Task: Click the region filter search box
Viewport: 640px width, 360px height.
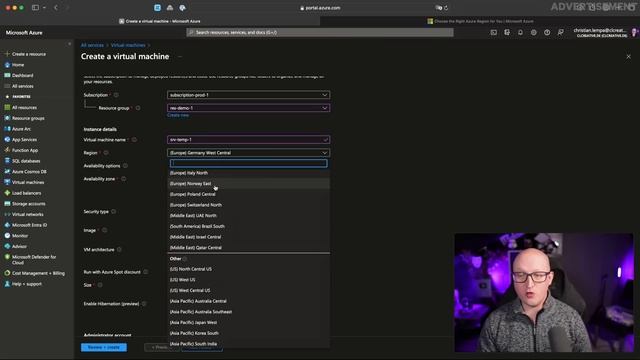Action: [249, 163]
